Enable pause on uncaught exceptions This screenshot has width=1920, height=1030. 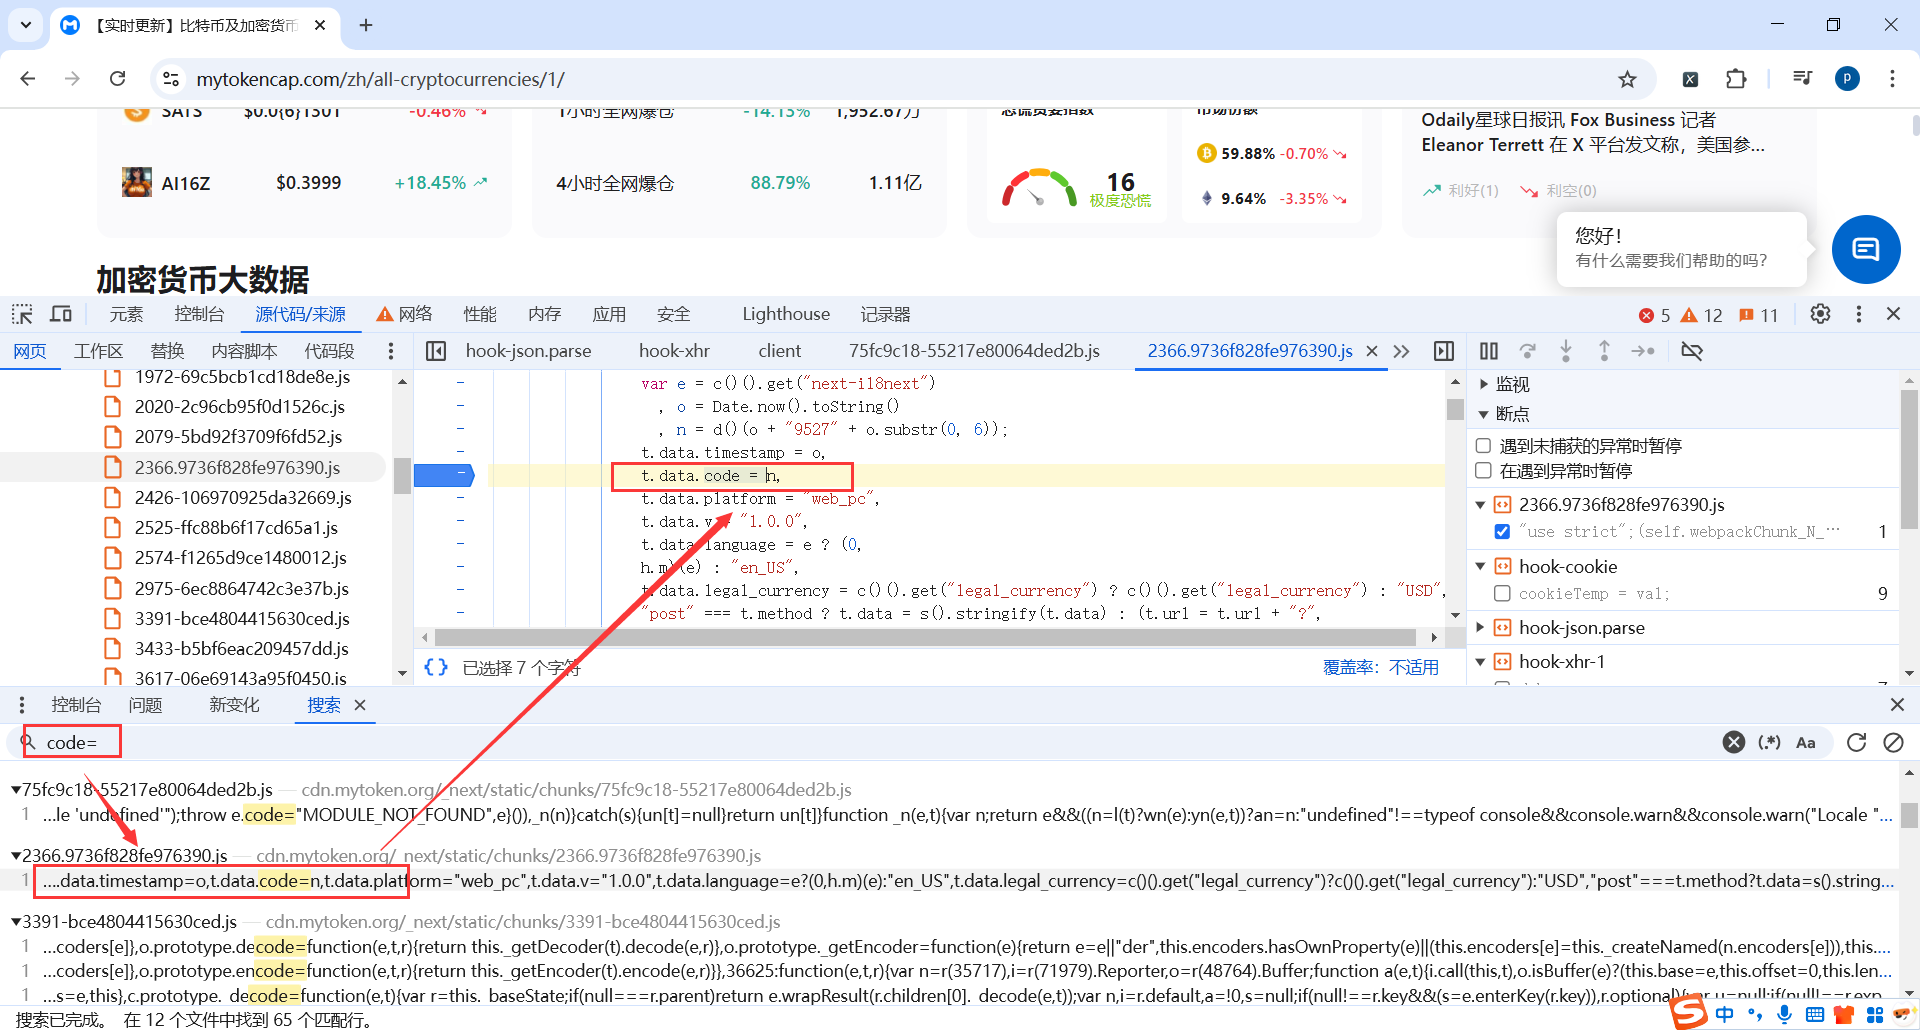pyautogui.click(x=1484, y=446)
